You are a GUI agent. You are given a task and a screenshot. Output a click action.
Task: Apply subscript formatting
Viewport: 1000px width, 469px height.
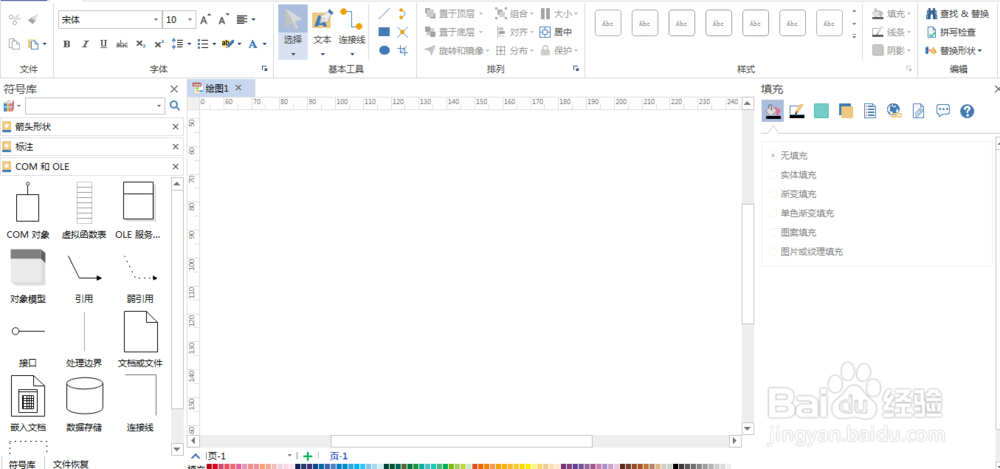141,44
